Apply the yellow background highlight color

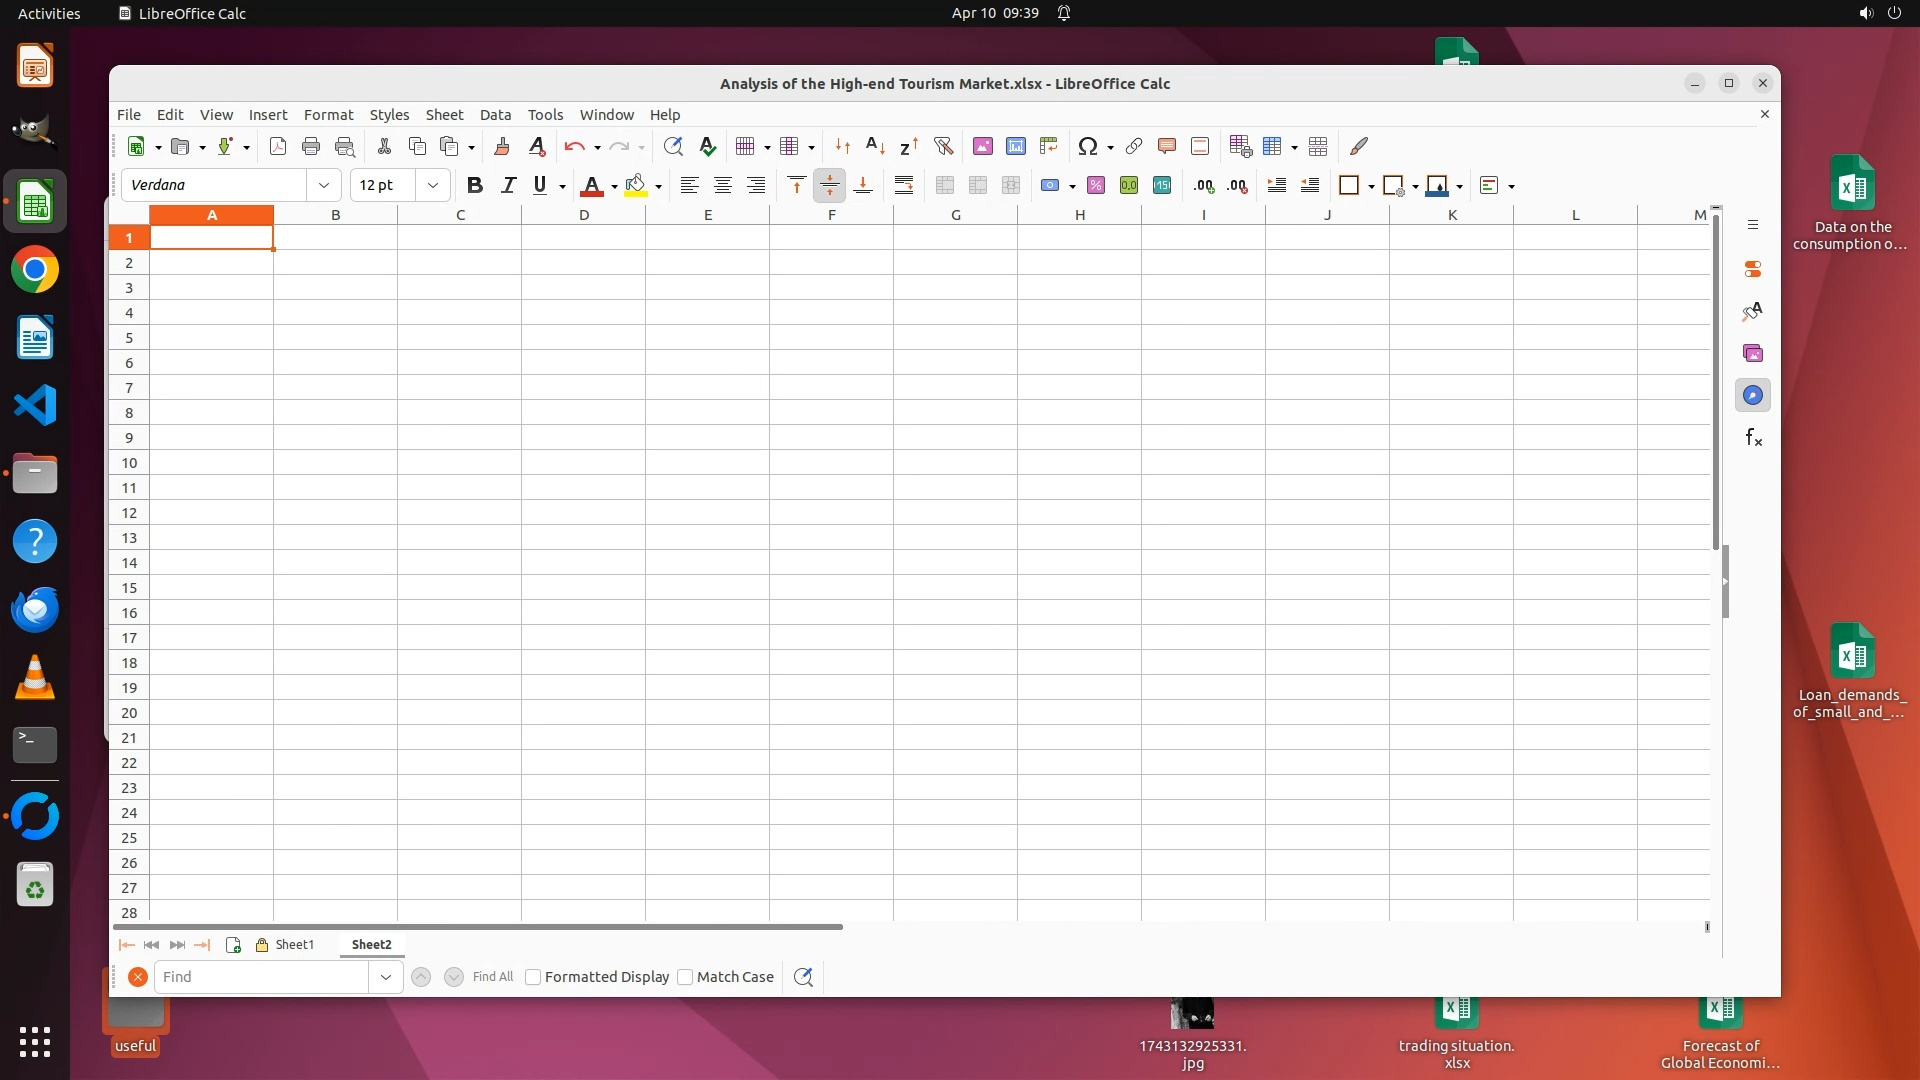coord(635,185)
